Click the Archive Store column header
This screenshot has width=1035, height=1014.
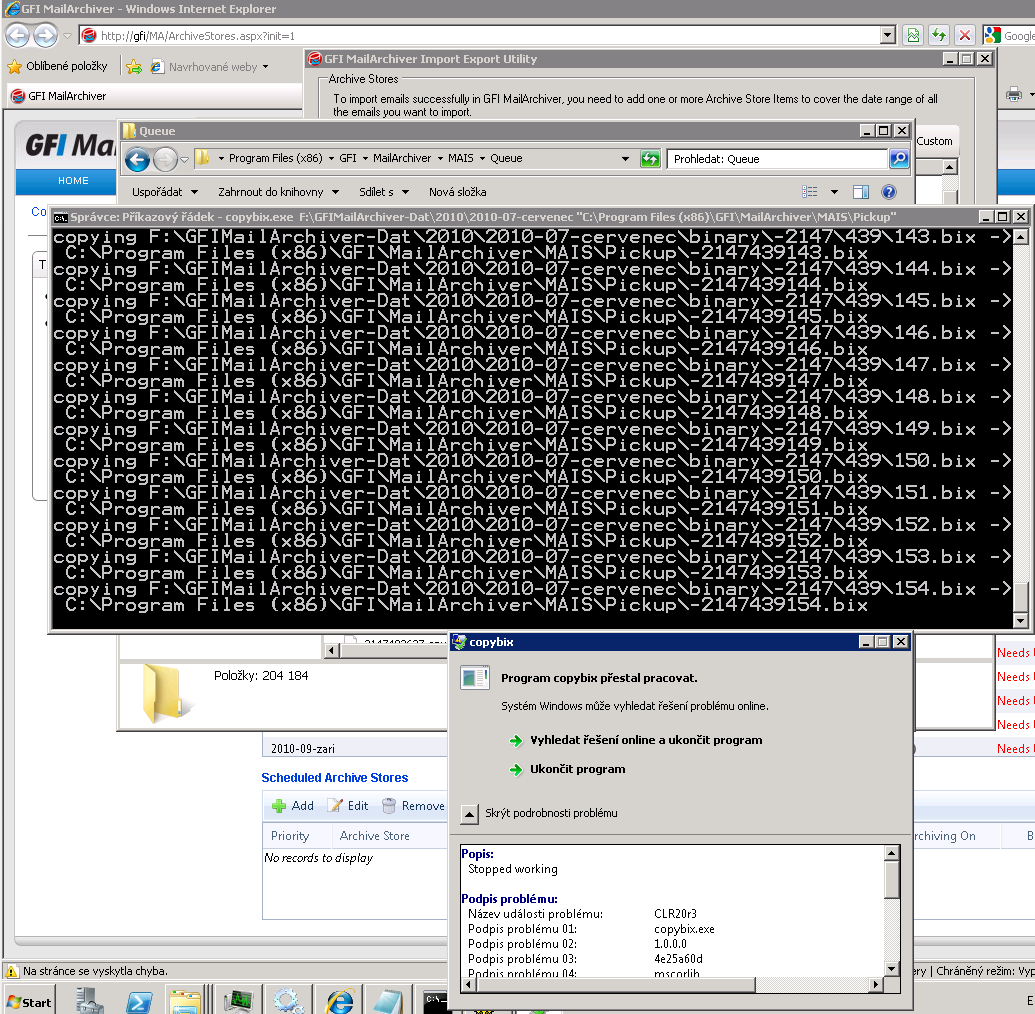coord(374,836)
